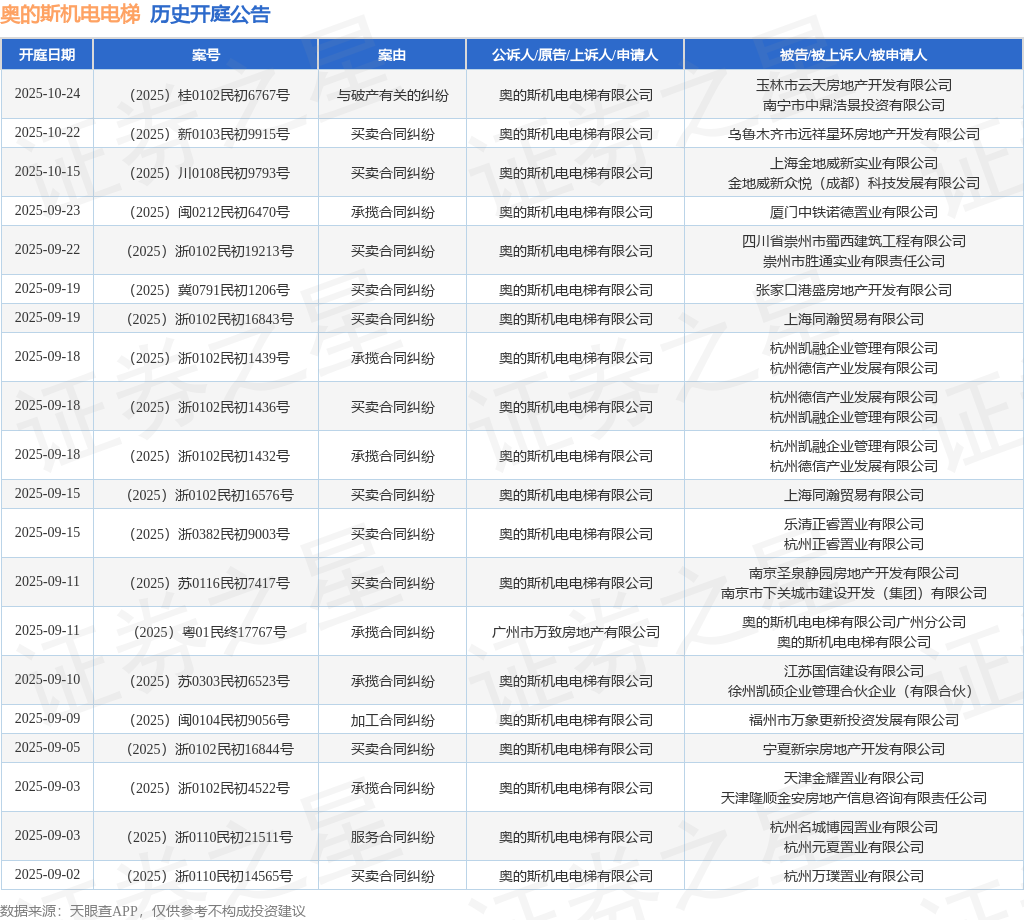Click the data source note 天眼查APP
This screenshot has width=1024, height=920.
click(x=104, y=911)
